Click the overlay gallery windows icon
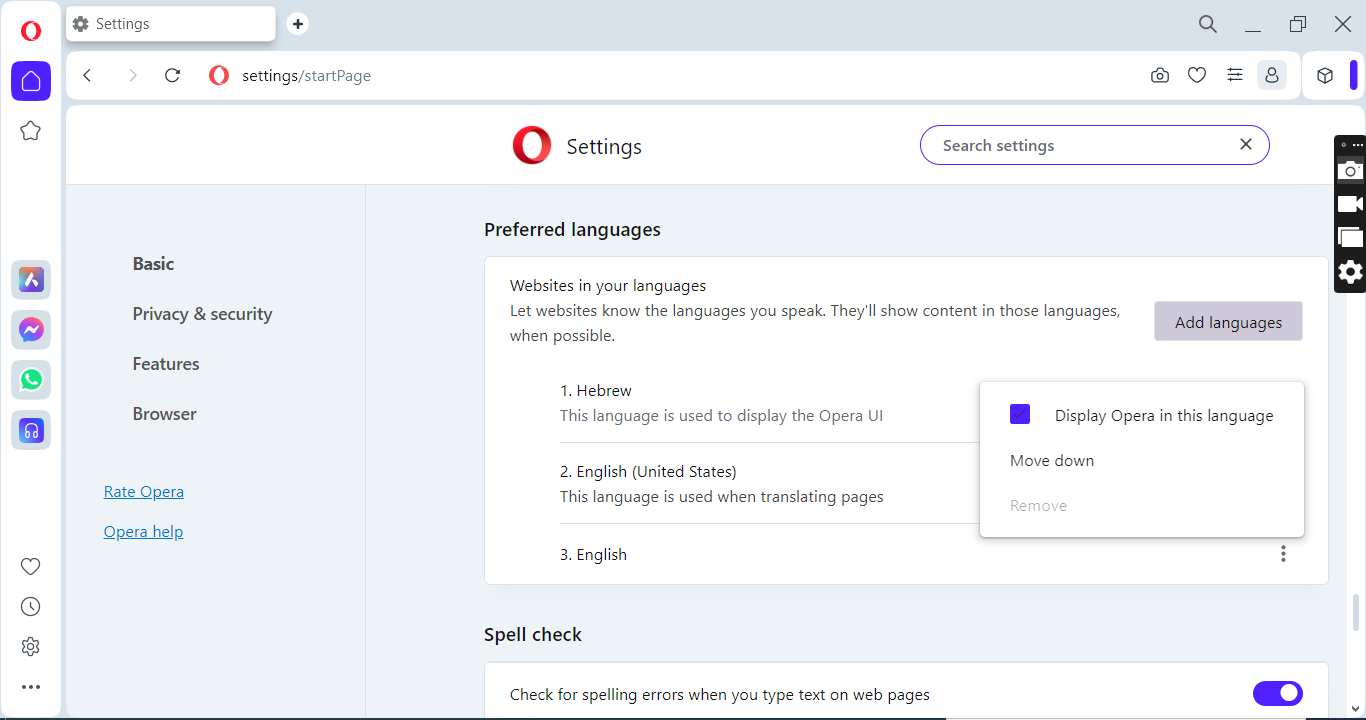 (x=1350, y=237)
